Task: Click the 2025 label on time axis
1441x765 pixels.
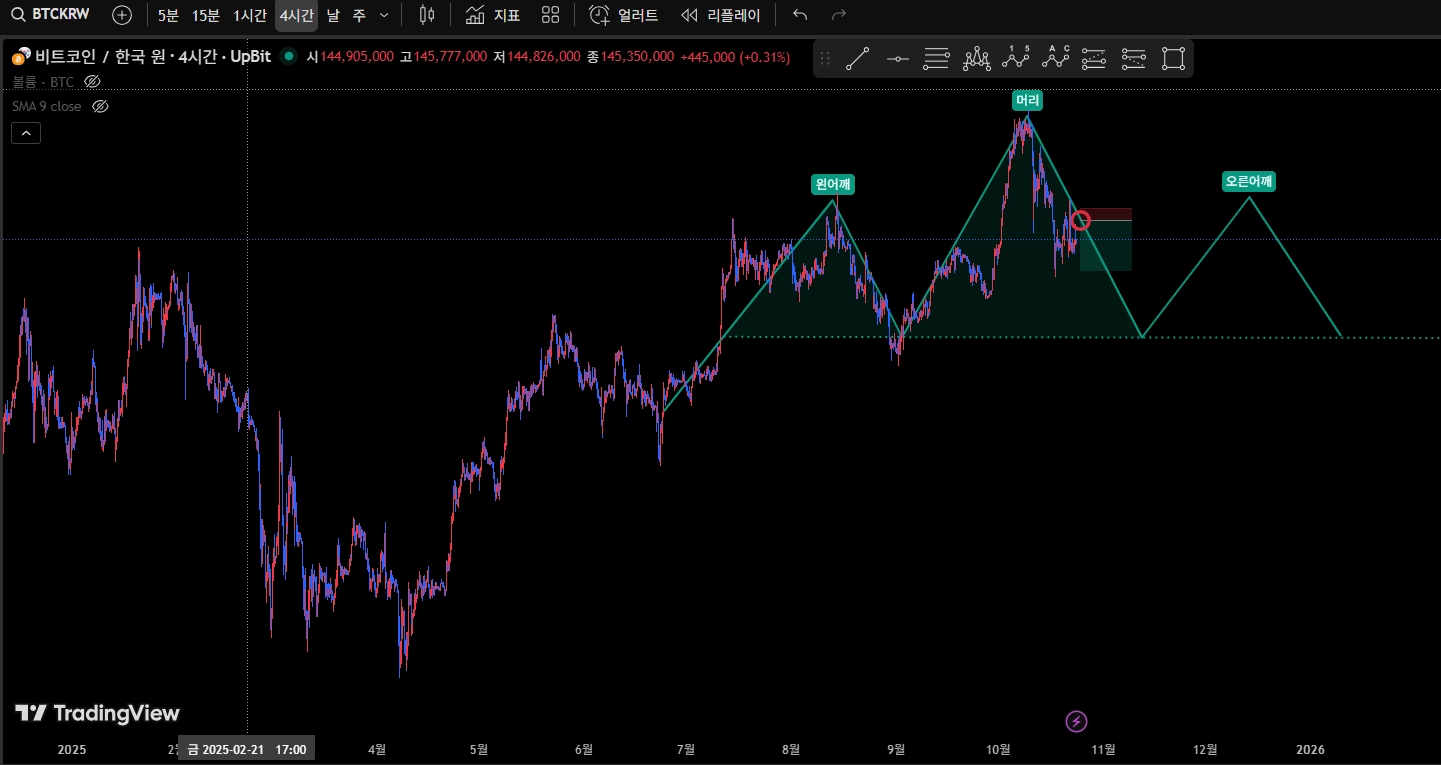Action: click(x=72, y=749)
